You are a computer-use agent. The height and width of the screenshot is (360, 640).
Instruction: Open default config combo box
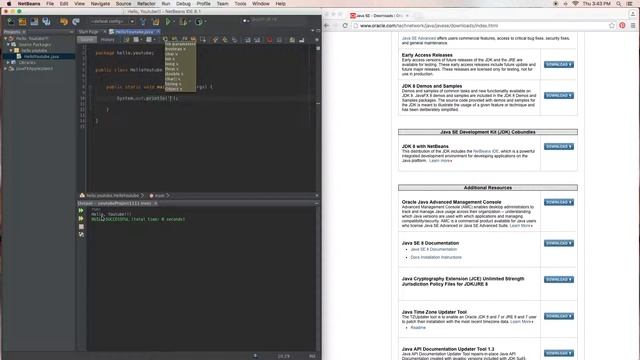[112, 21]
